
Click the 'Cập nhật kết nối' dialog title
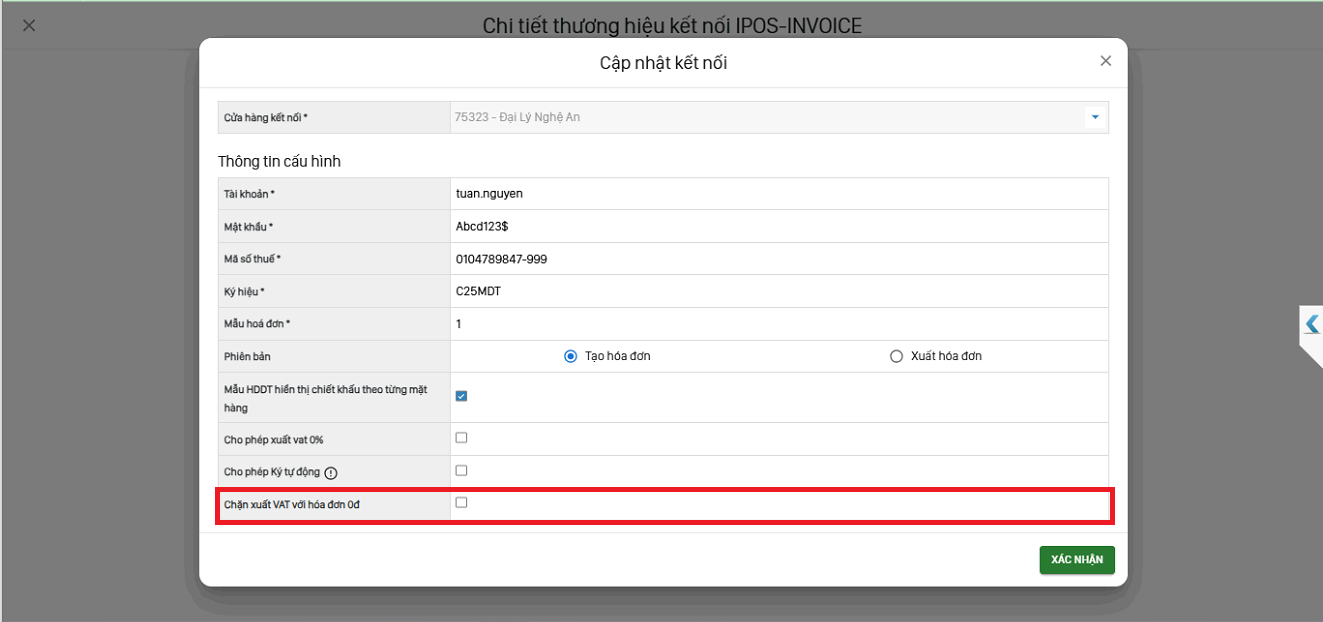[x=663, y=63]
